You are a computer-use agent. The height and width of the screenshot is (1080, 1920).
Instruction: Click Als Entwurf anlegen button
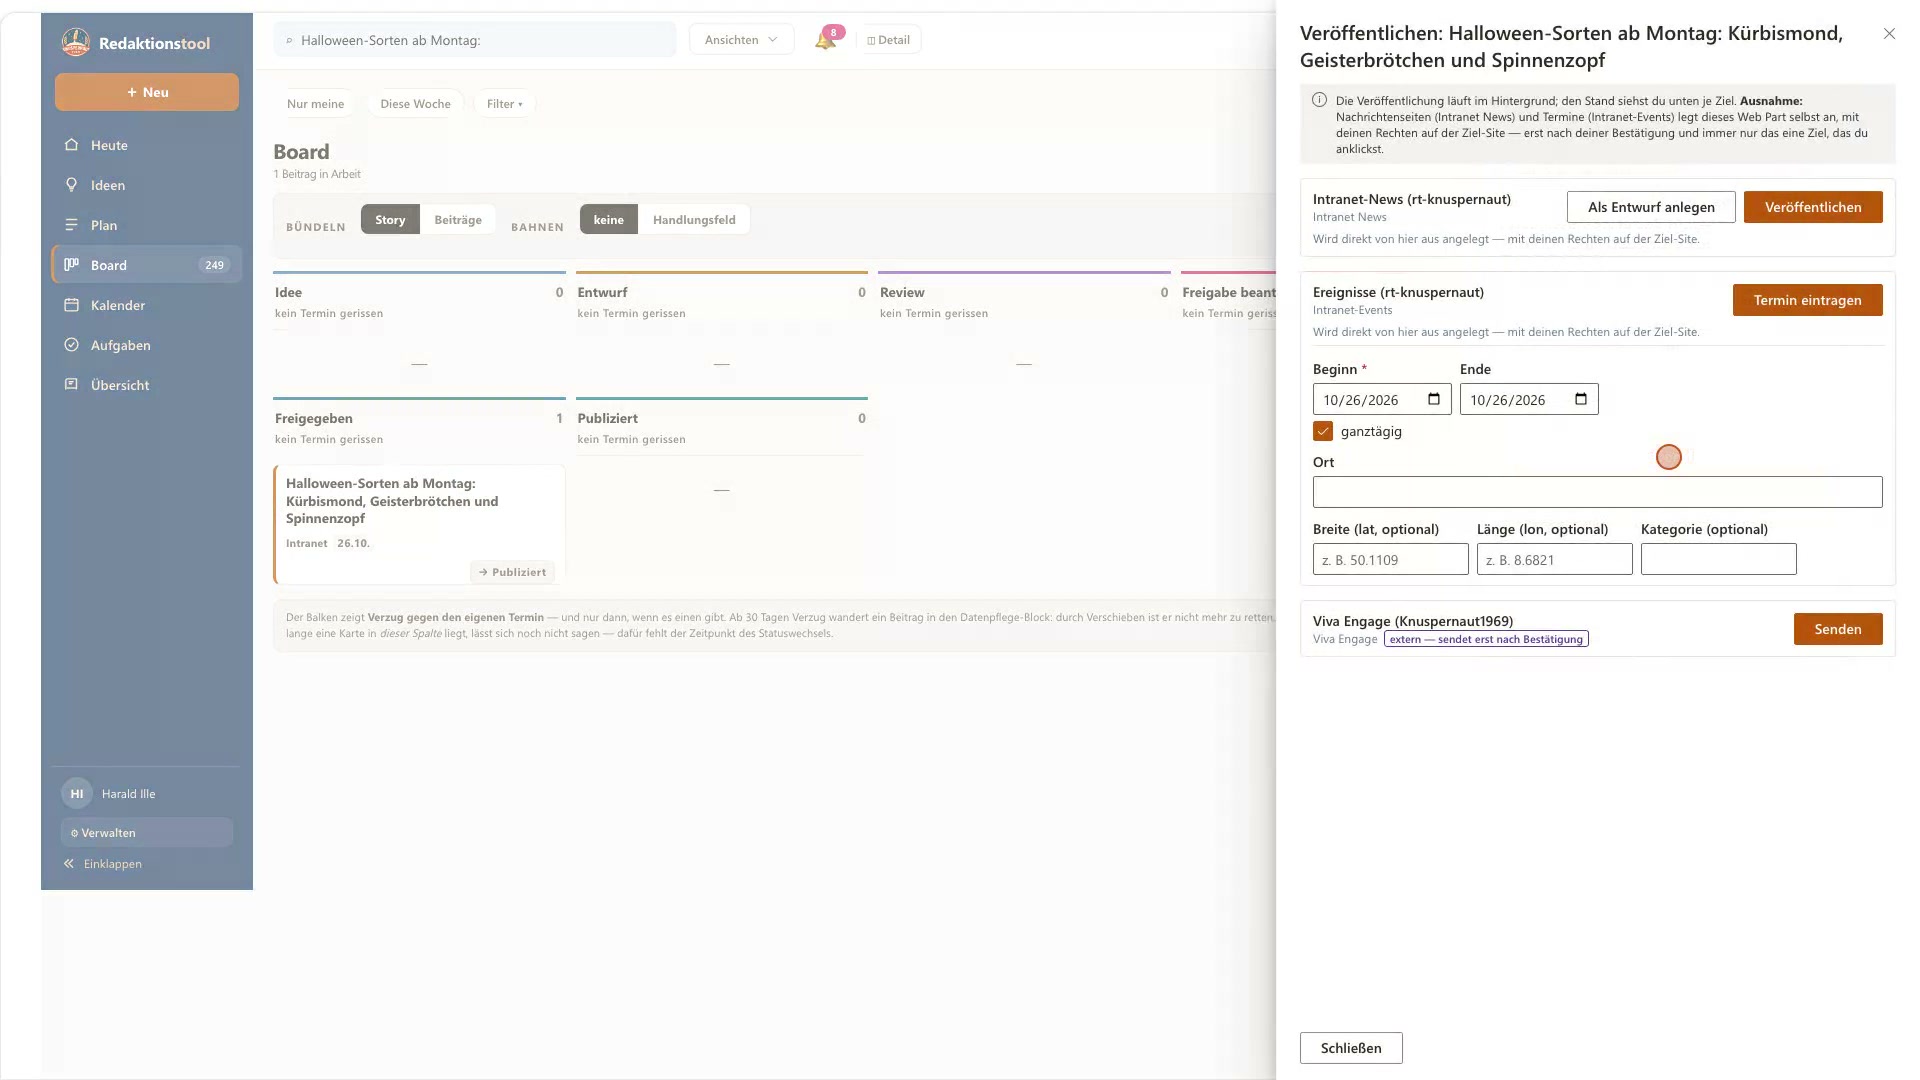1651,207
